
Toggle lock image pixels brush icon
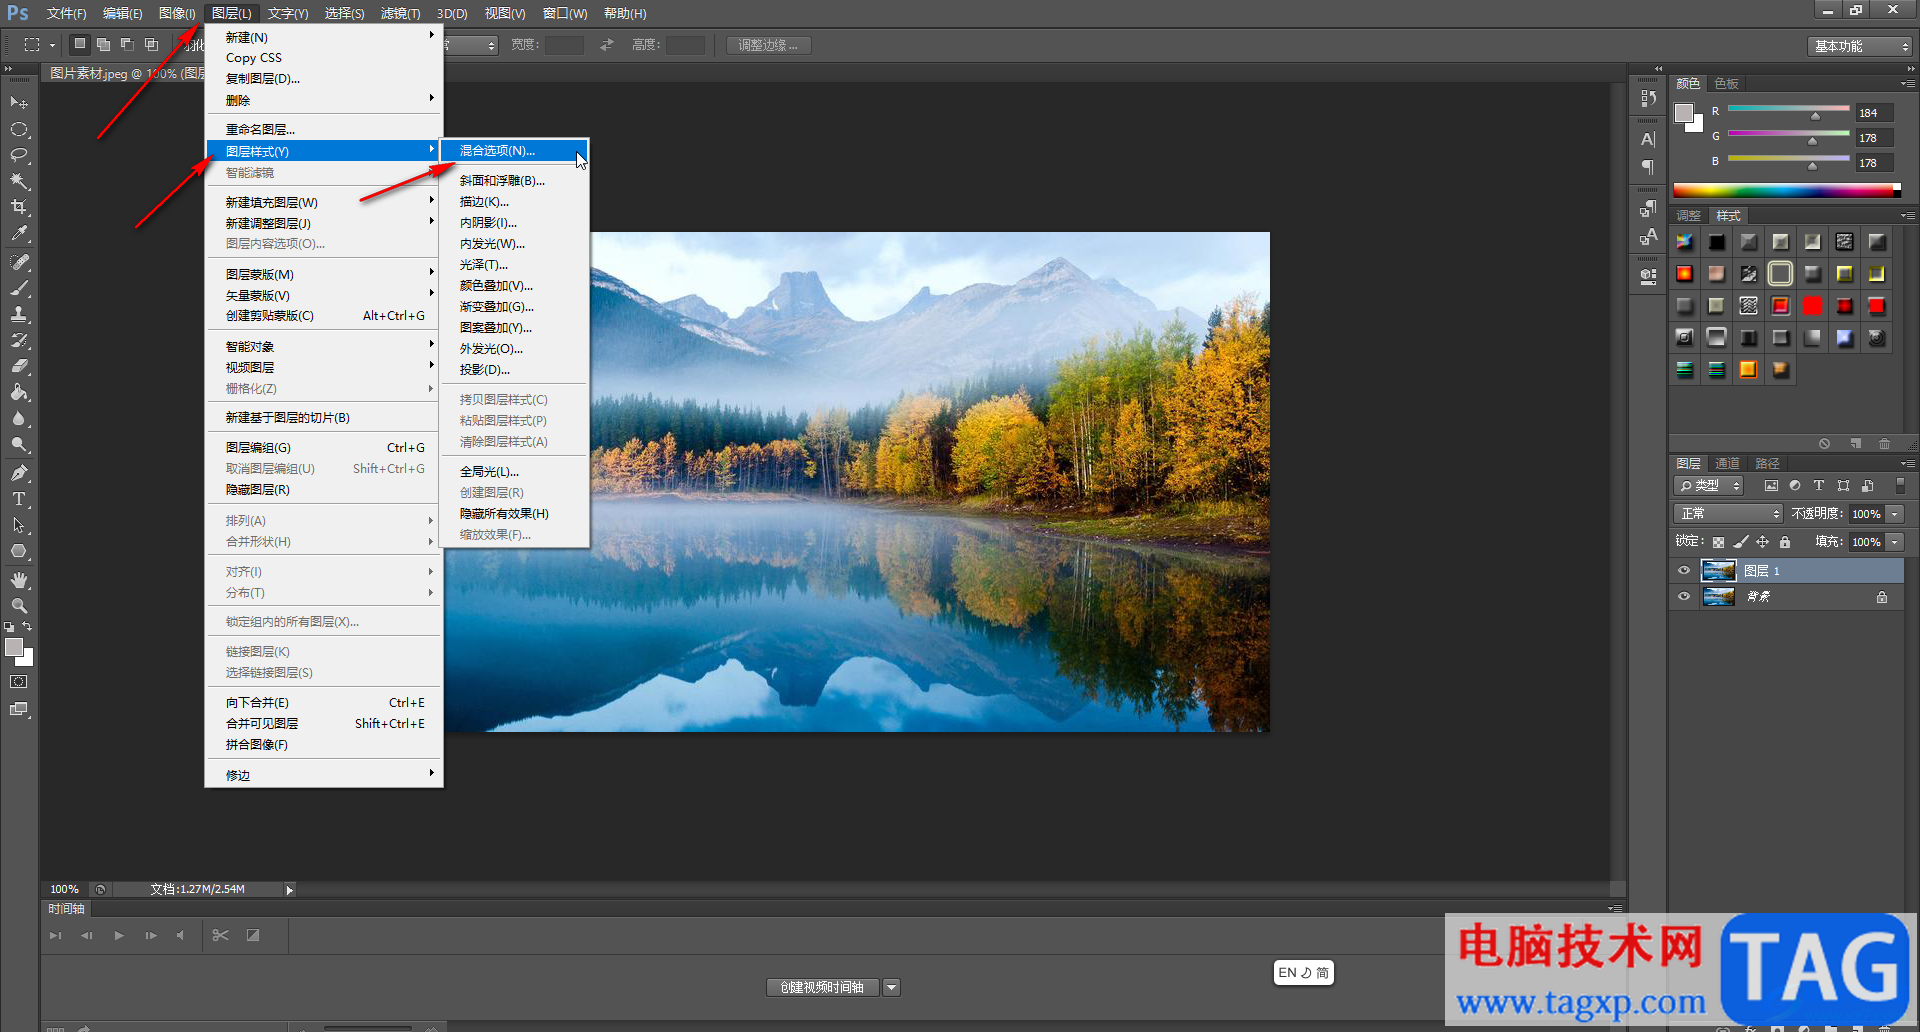click(1741, 542)
